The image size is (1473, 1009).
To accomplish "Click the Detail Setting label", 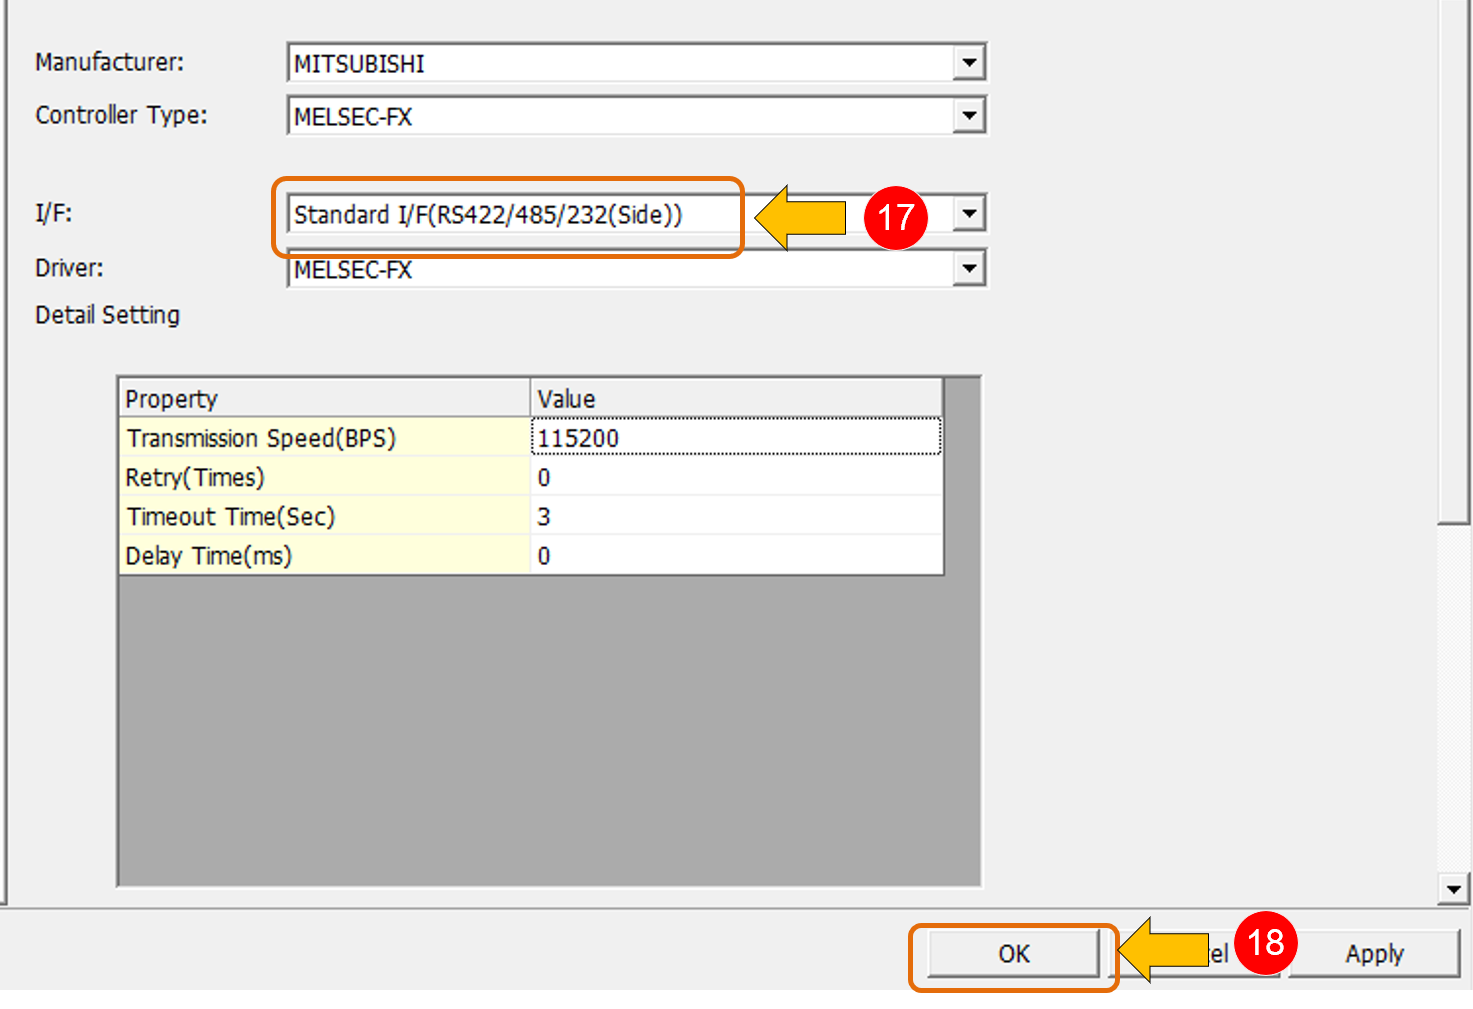I will tap(108, 315).
